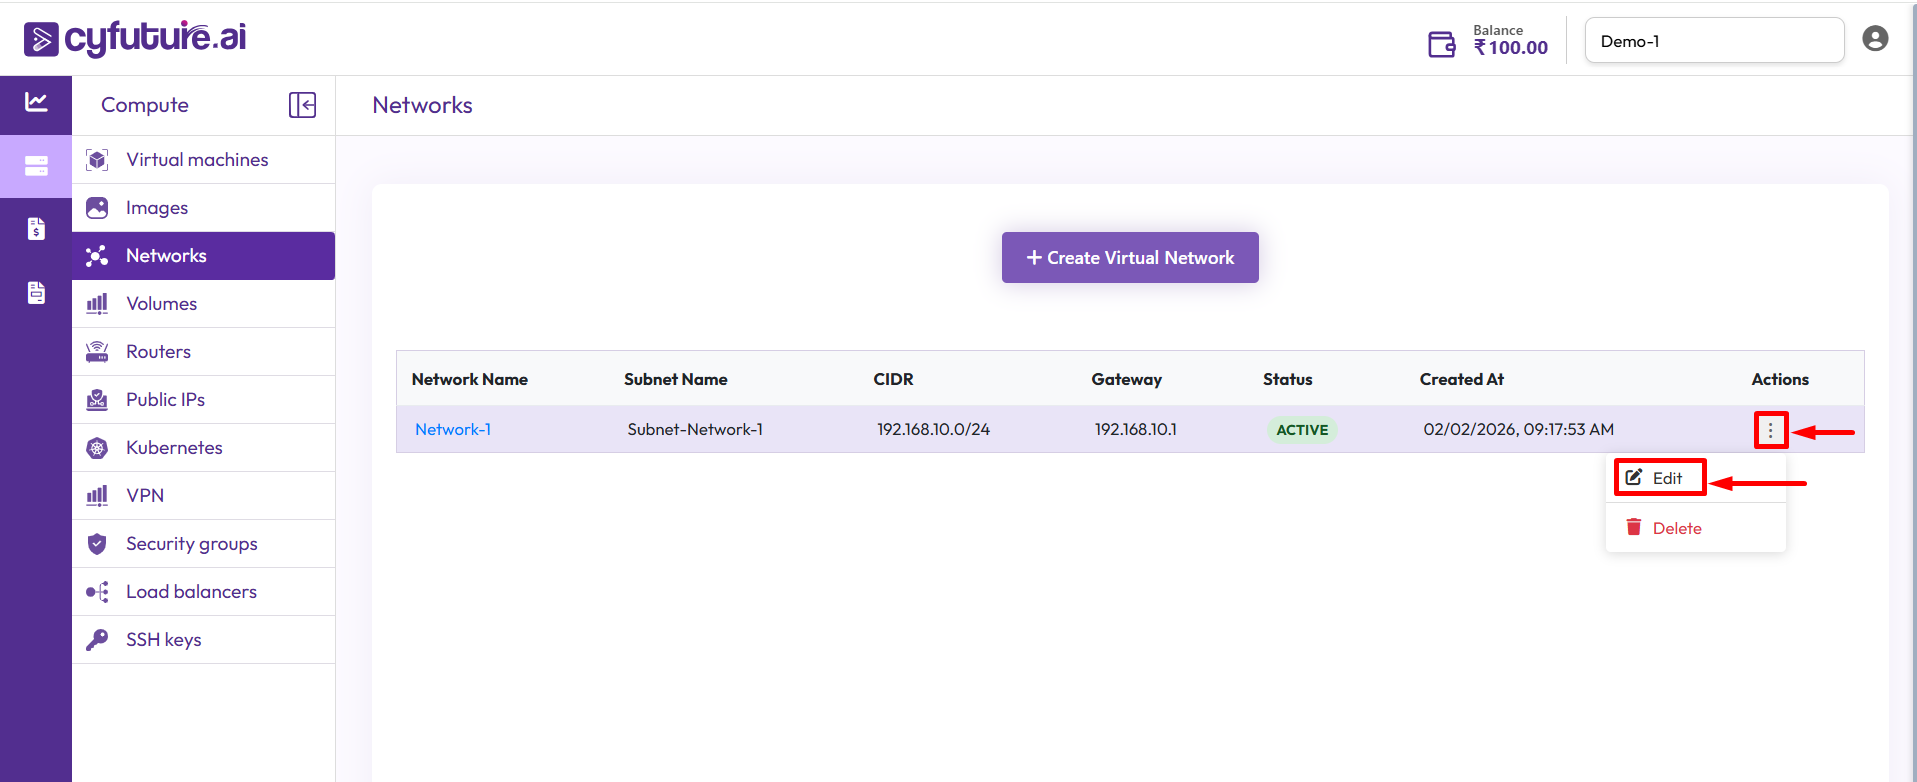Navigate to Security groups

(191, 544)
